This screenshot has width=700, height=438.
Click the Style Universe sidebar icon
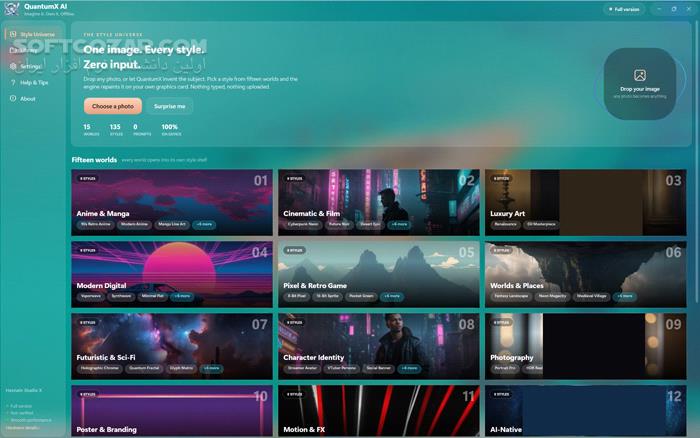point(13,34)
